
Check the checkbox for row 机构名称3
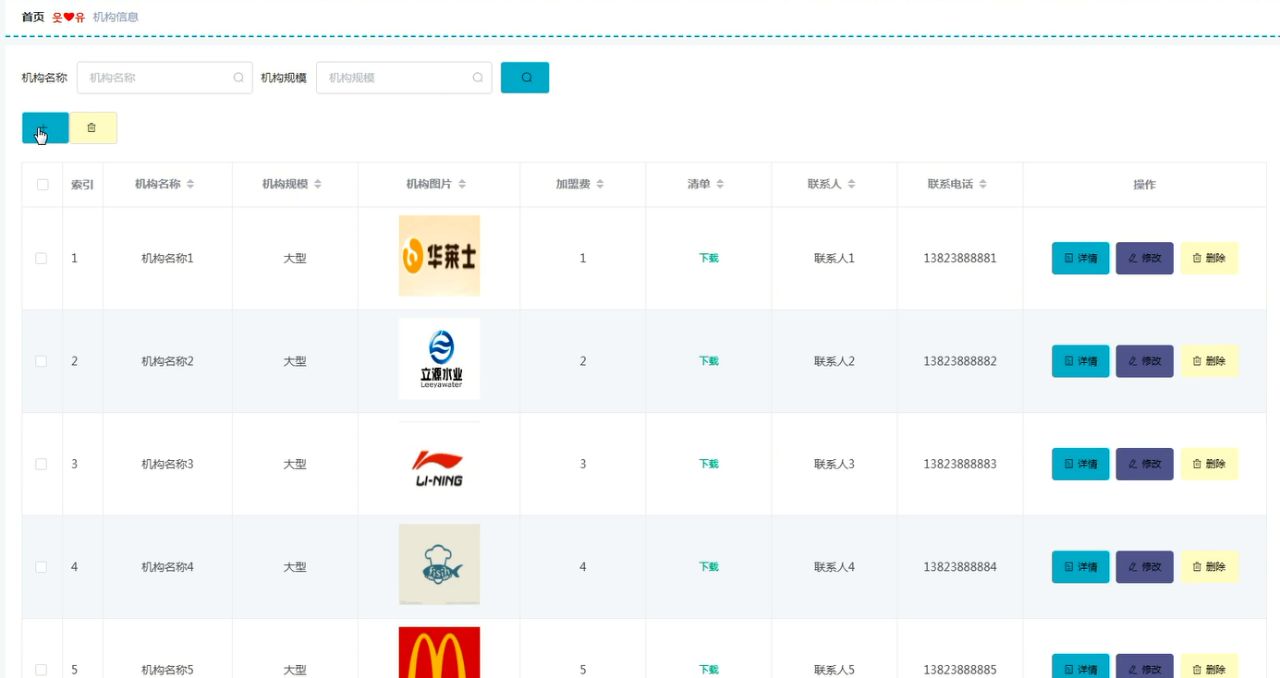pos(41,464)
